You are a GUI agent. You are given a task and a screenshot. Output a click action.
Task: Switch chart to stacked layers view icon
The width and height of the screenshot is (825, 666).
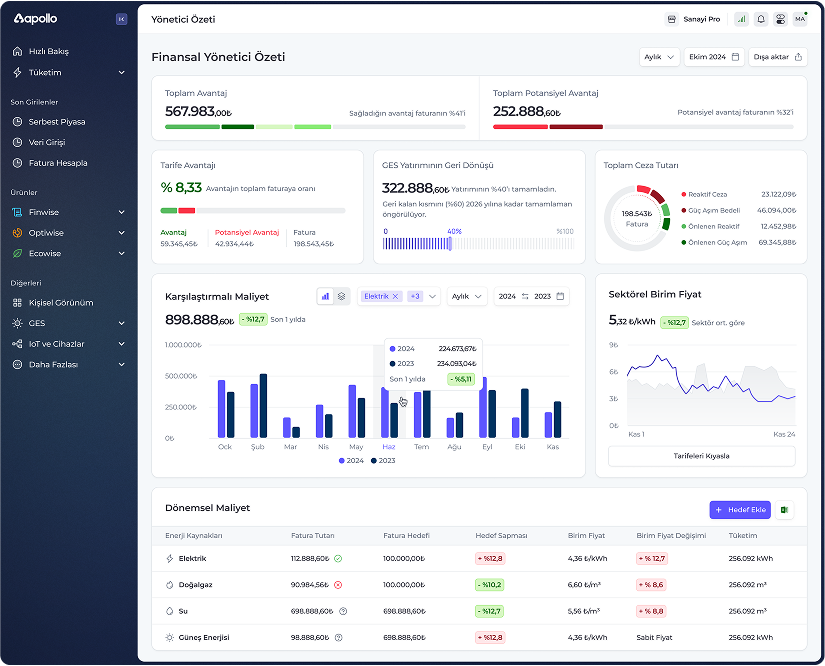pyautogui.click(x=341, y=296)
